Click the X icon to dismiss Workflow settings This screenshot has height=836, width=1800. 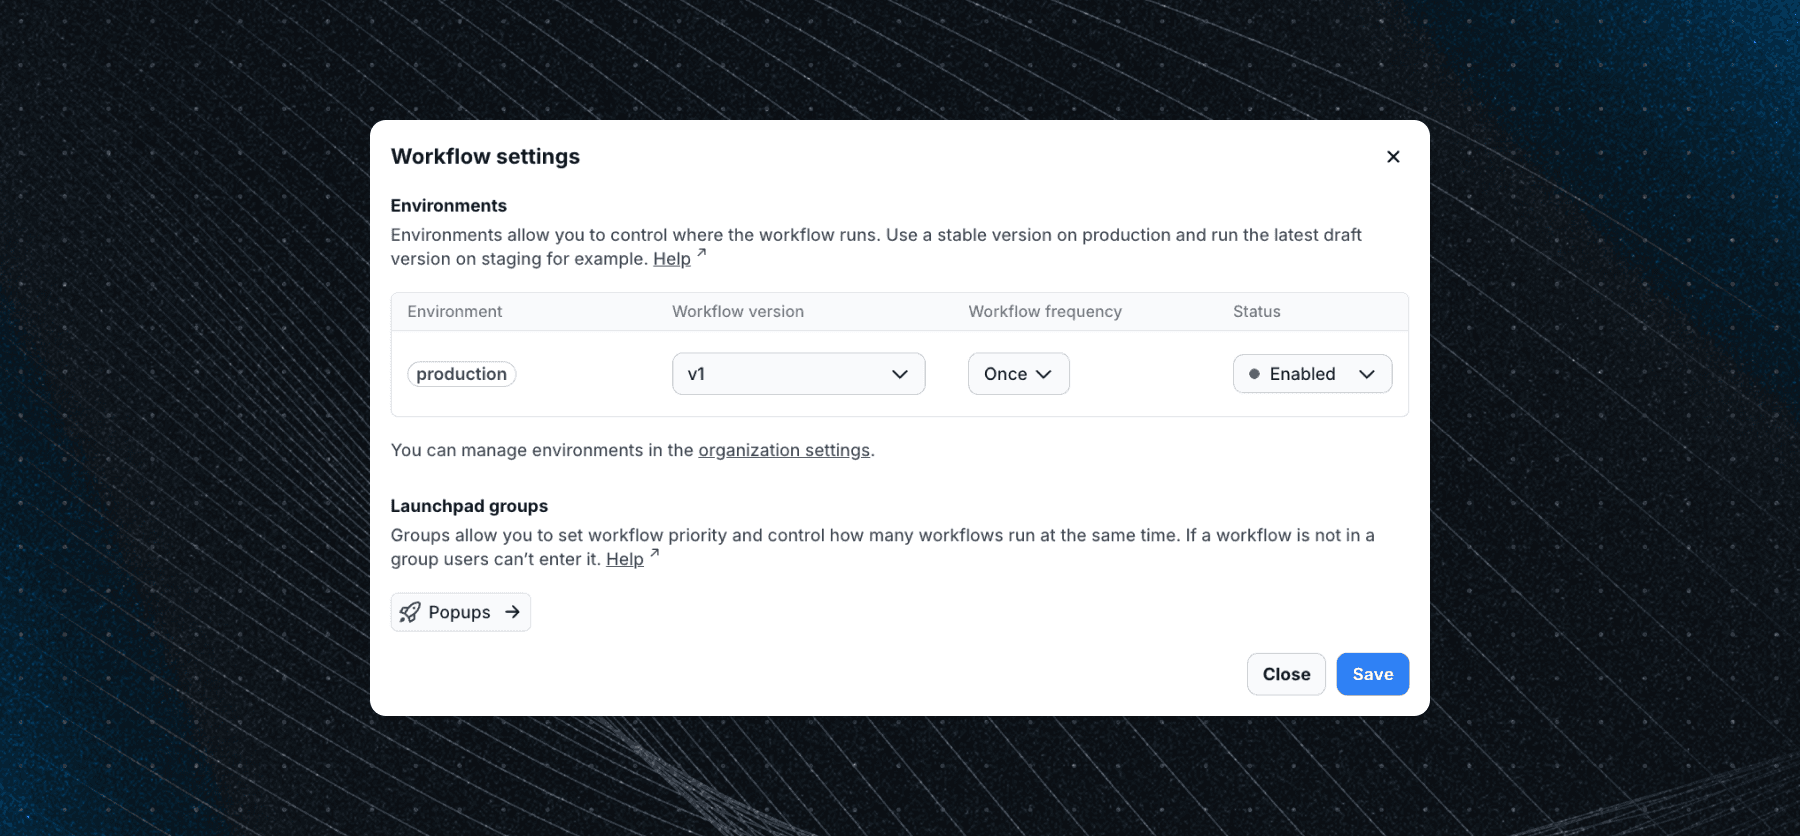1393,156
